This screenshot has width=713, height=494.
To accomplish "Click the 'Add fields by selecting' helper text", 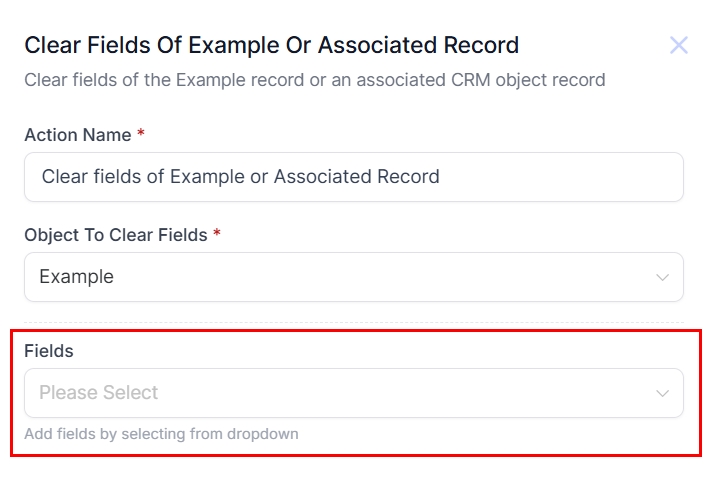I will tap(161, 434).
